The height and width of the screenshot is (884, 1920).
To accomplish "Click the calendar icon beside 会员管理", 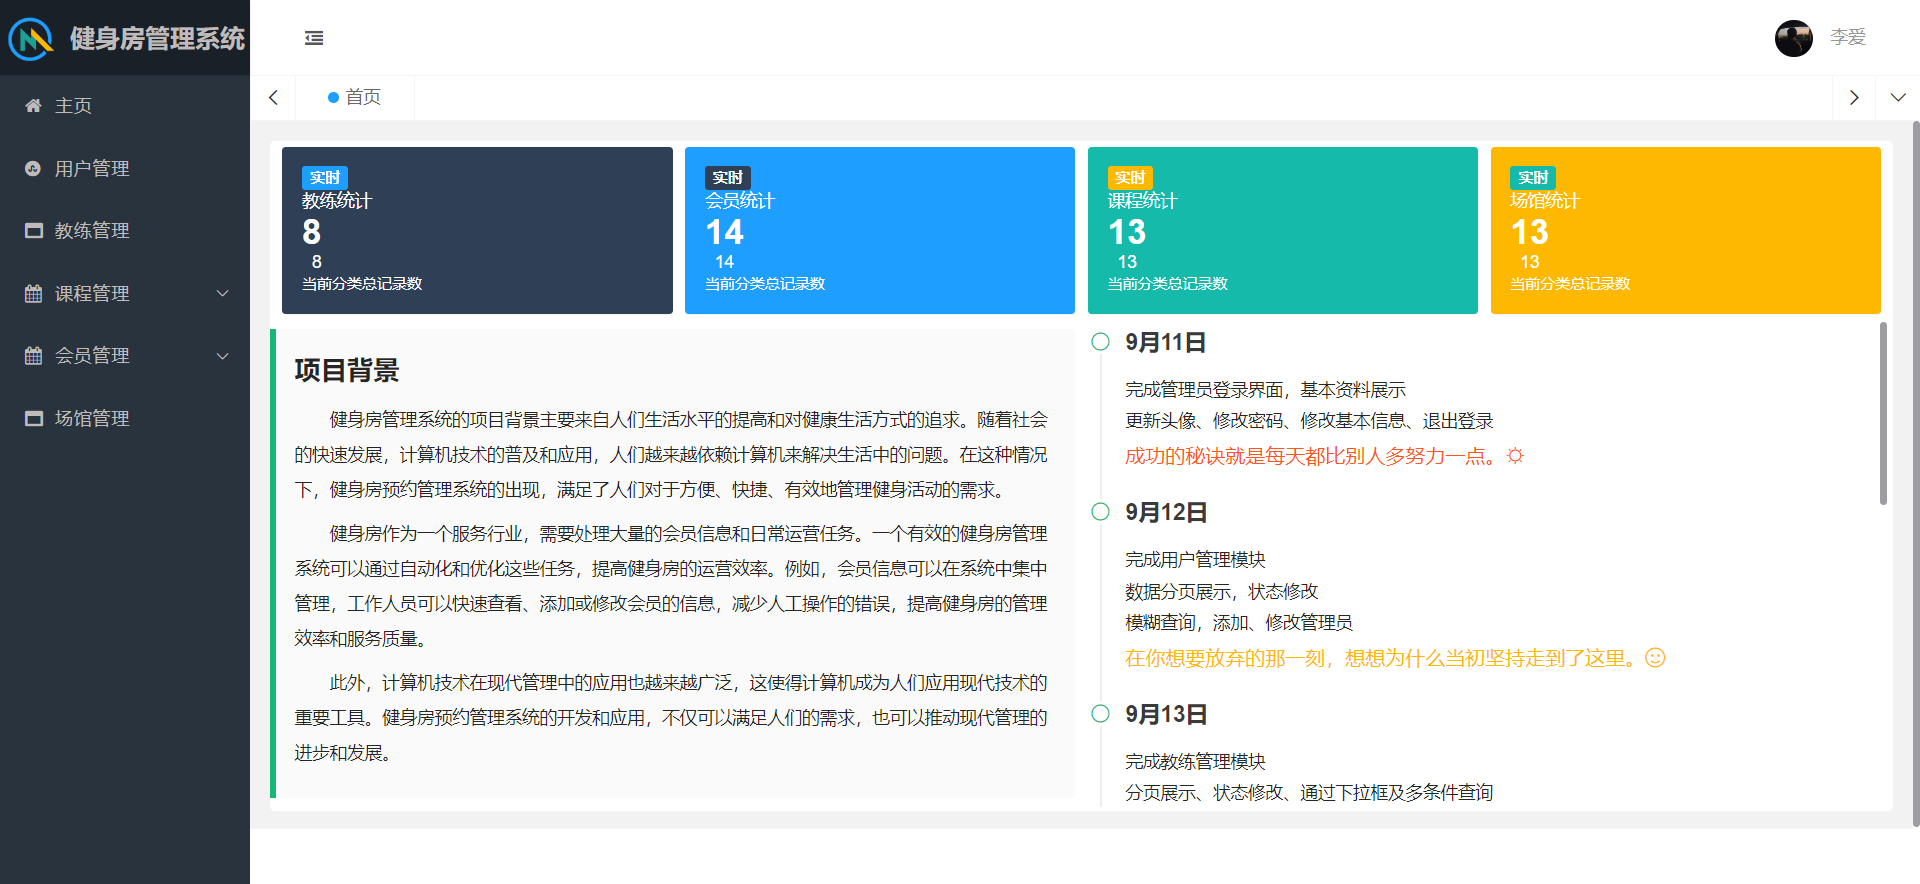I will pos(33,355).
